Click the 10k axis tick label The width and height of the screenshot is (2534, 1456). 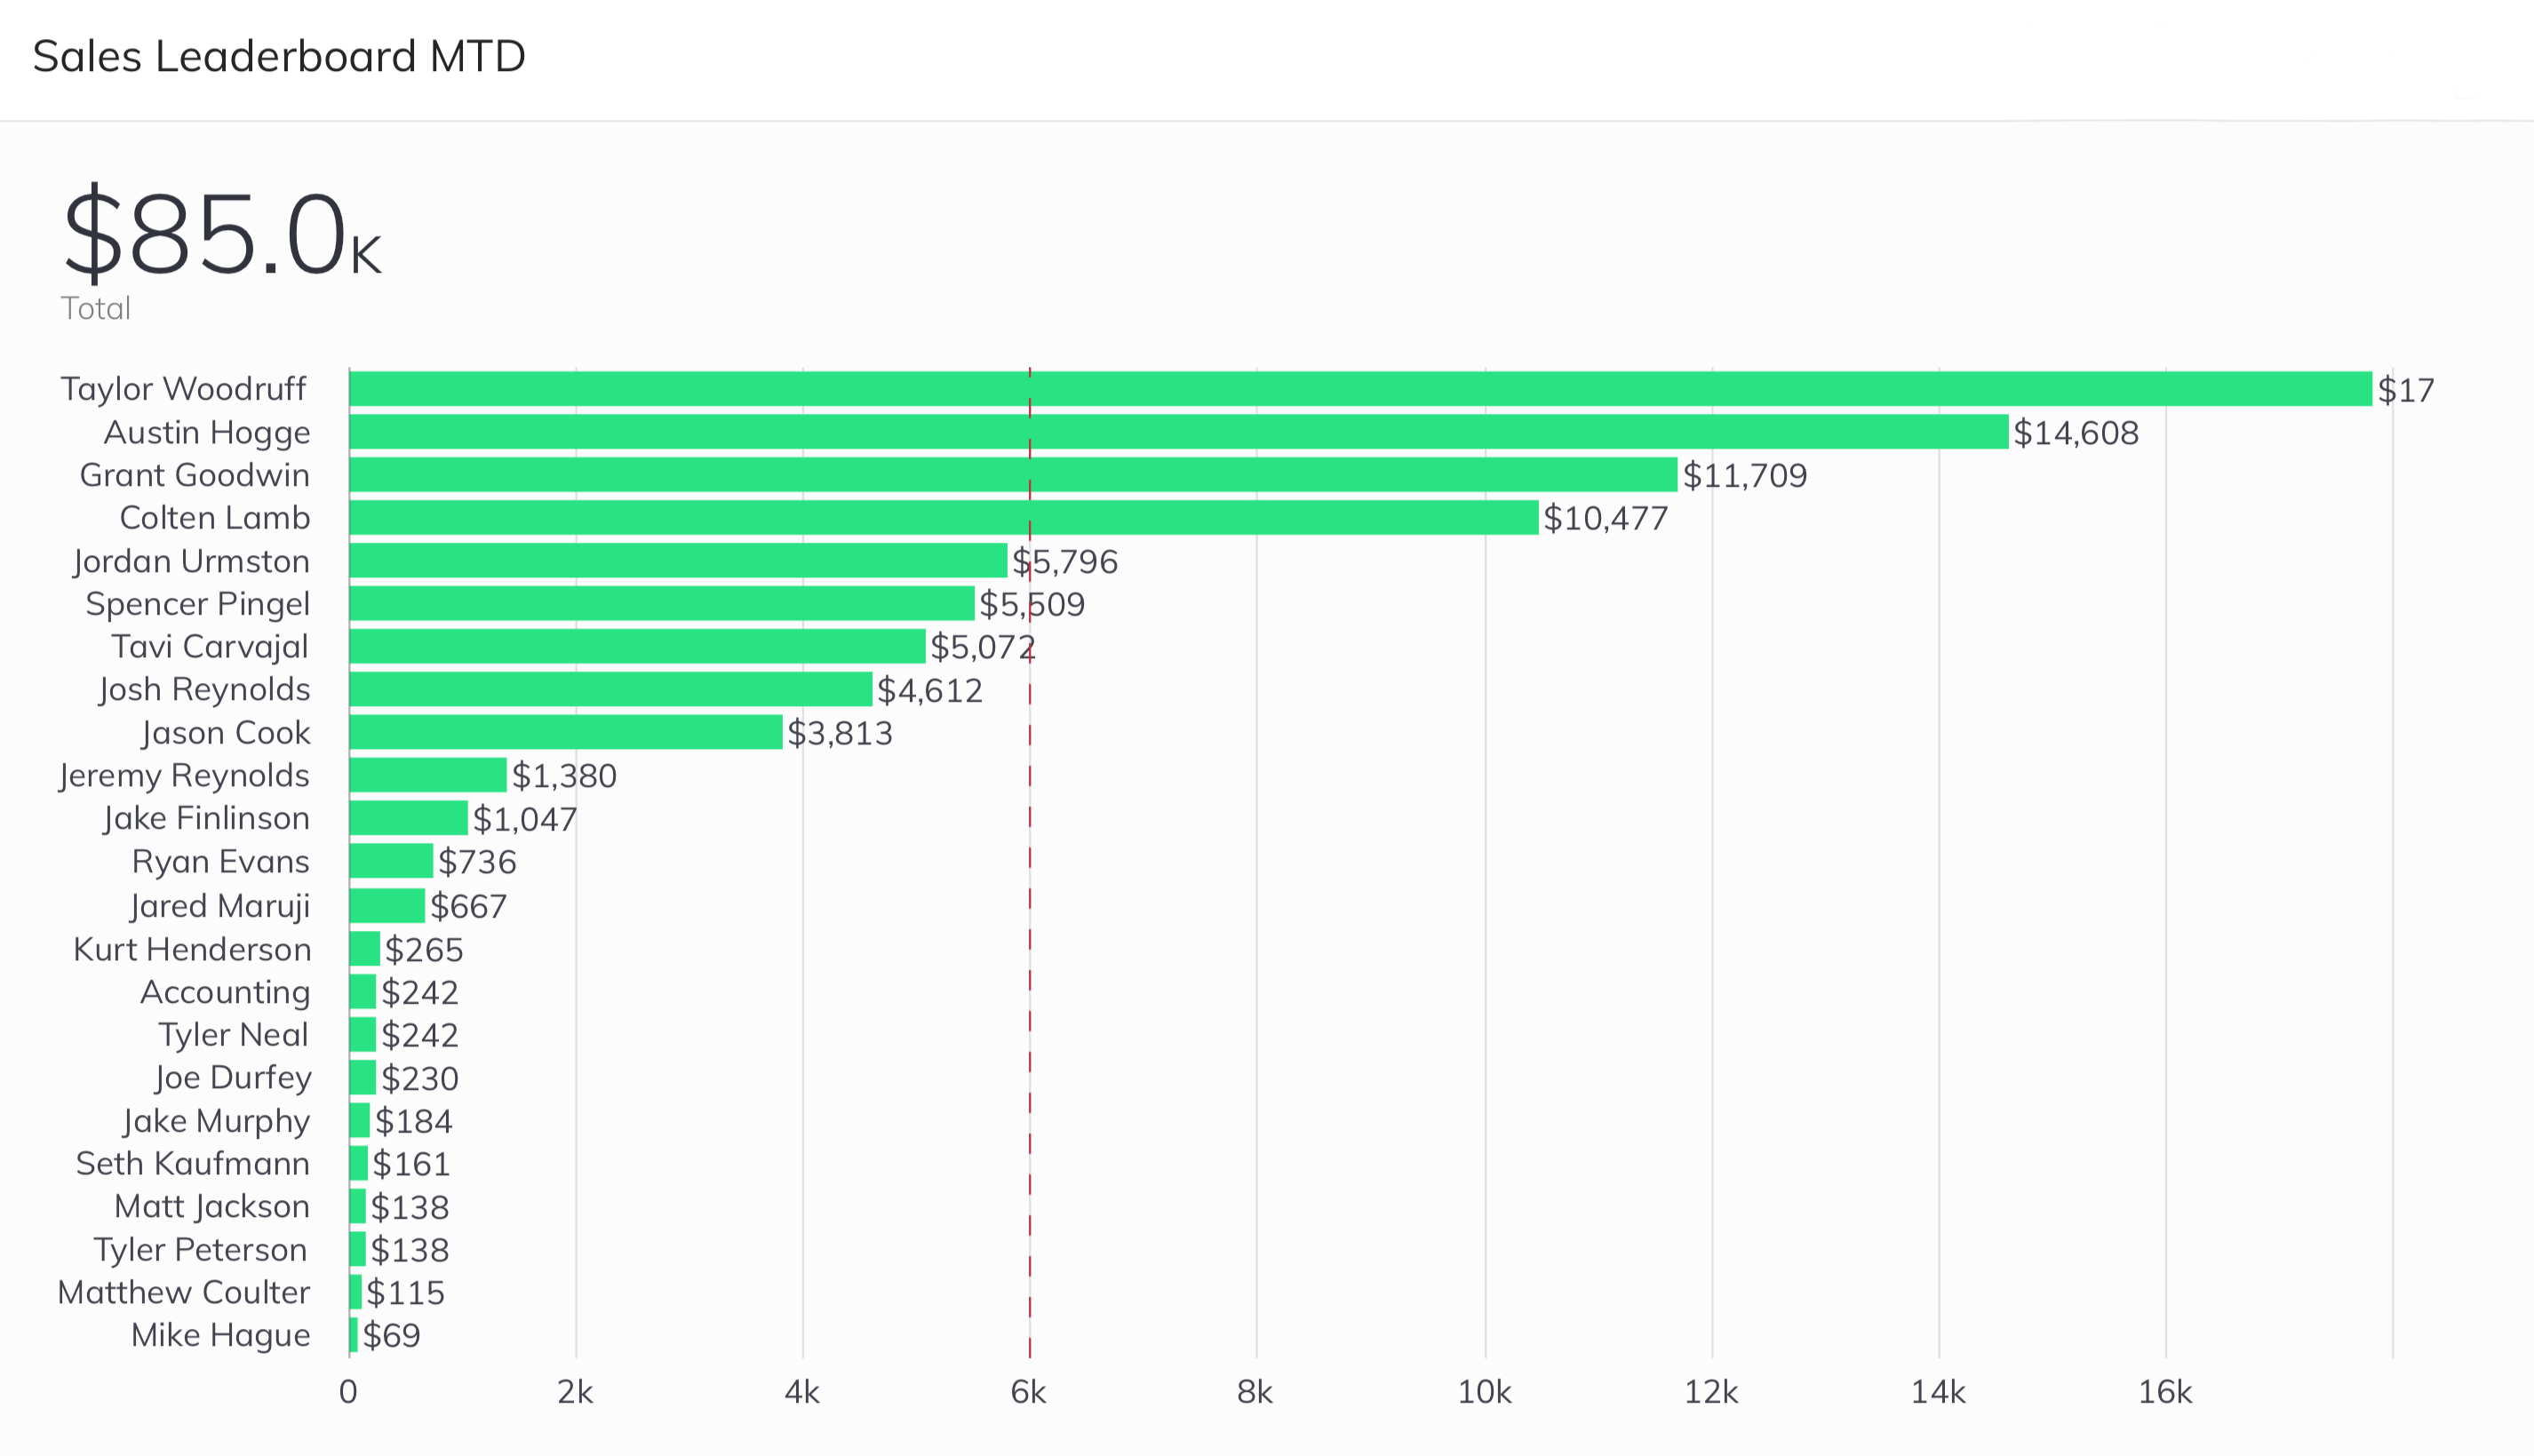coord(1484,1392)
